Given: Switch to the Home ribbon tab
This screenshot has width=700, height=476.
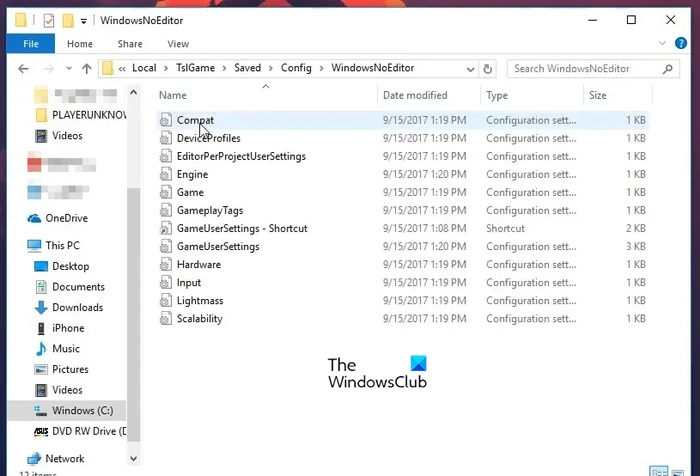Looking at the screenshot, I should click(x=79, y=44).
